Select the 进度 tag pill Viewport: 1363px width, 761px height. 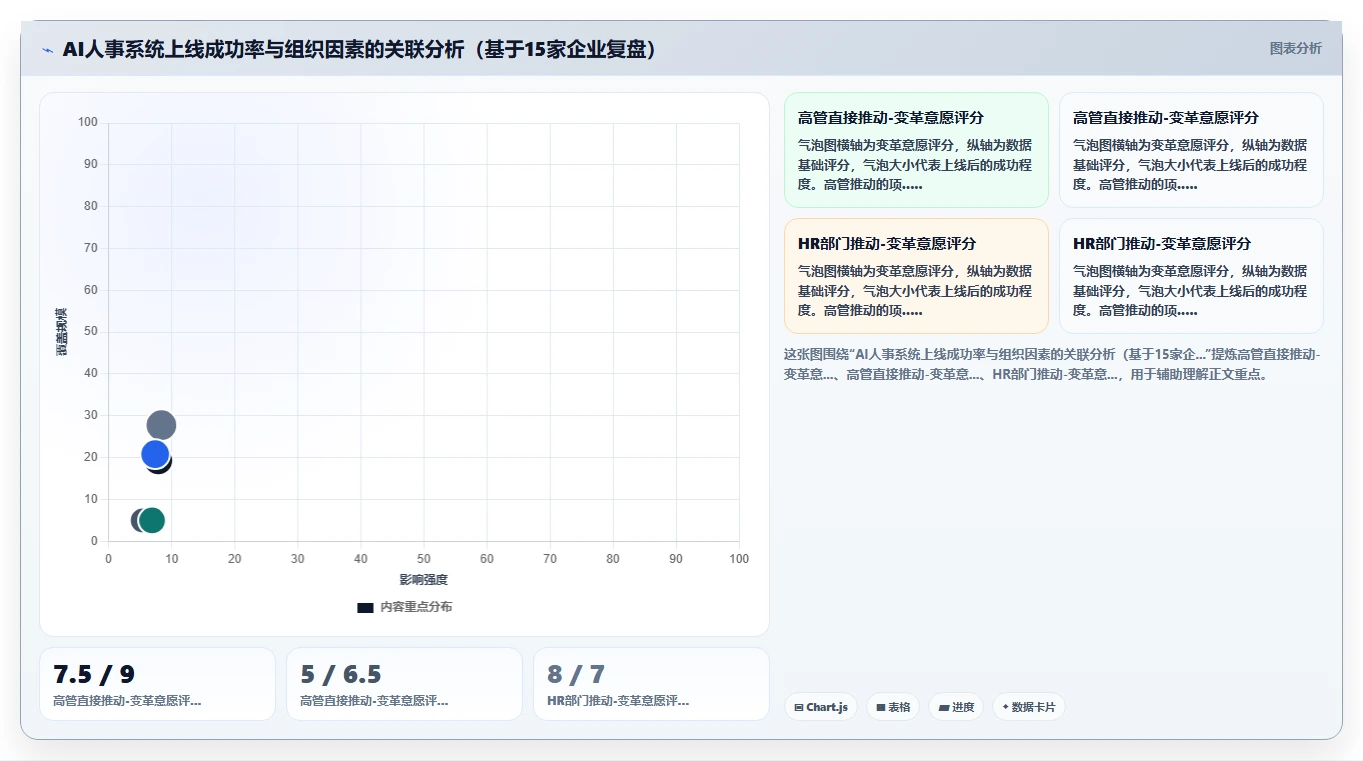pos(956,707)
